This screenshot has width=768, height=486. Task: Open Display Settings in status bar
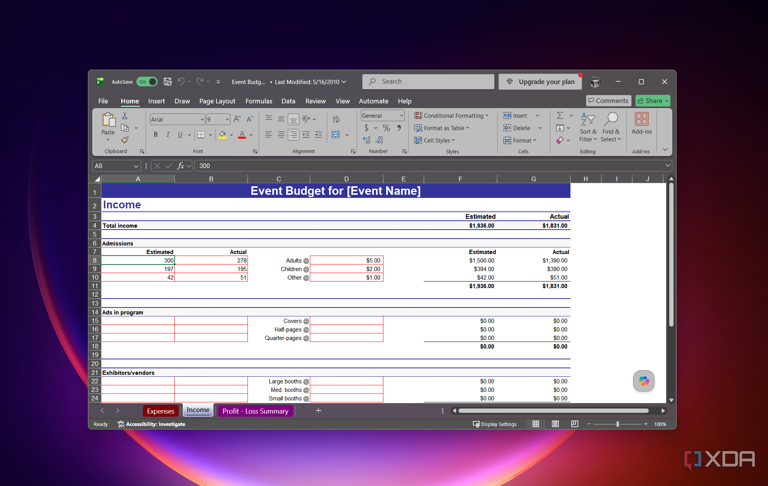point(495,424)
